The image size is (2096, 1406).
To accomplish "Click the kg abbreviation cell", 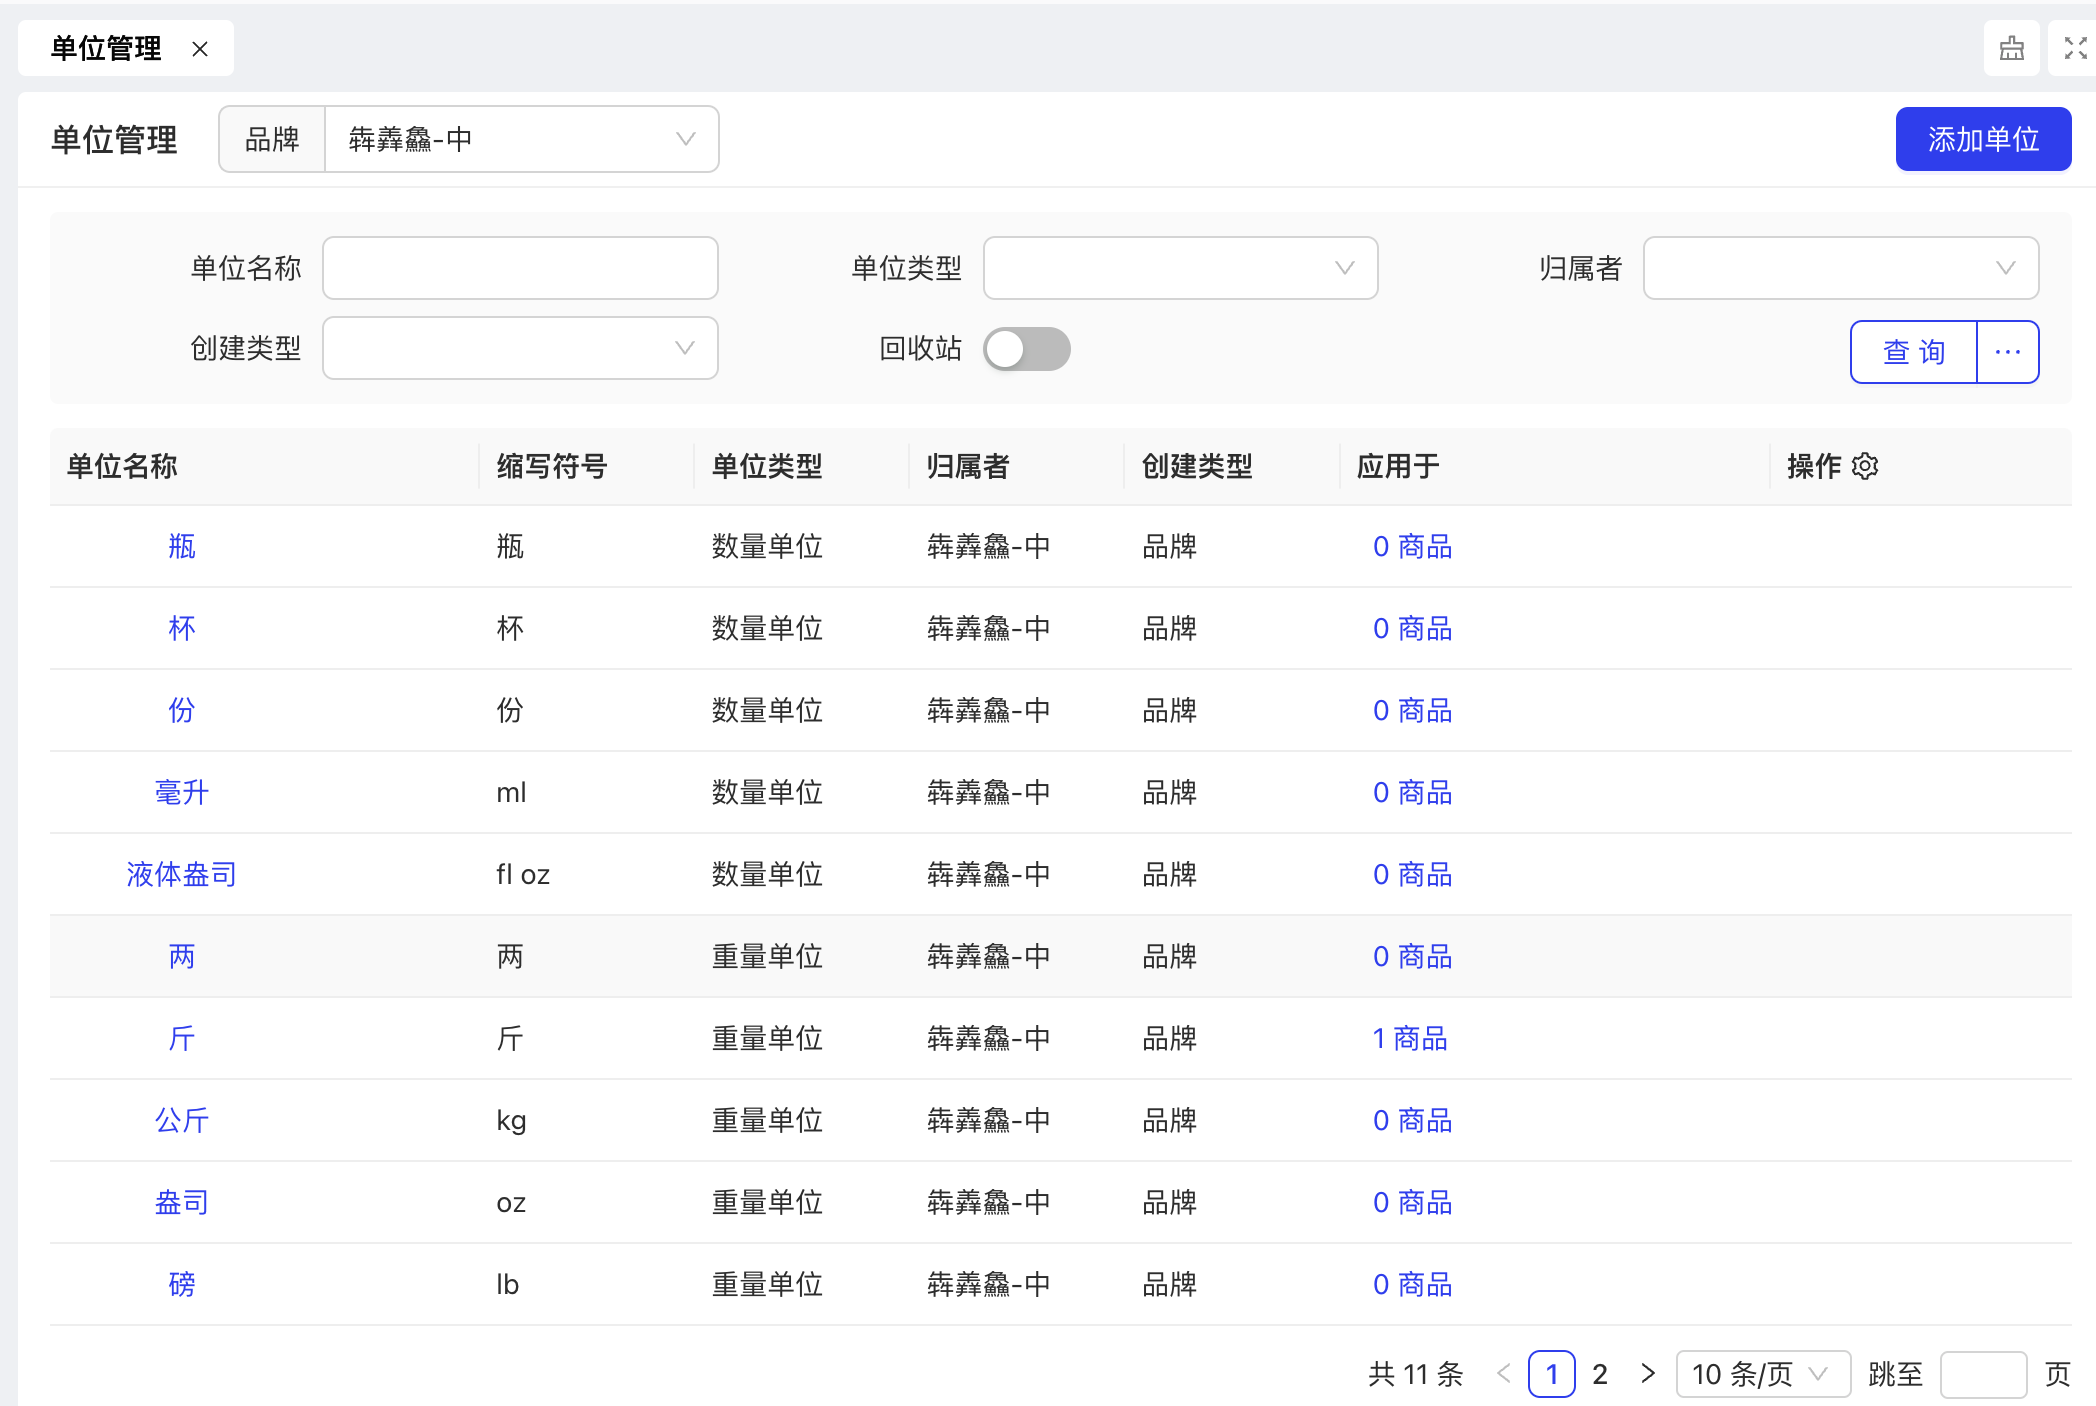I will pos(511,1120).
